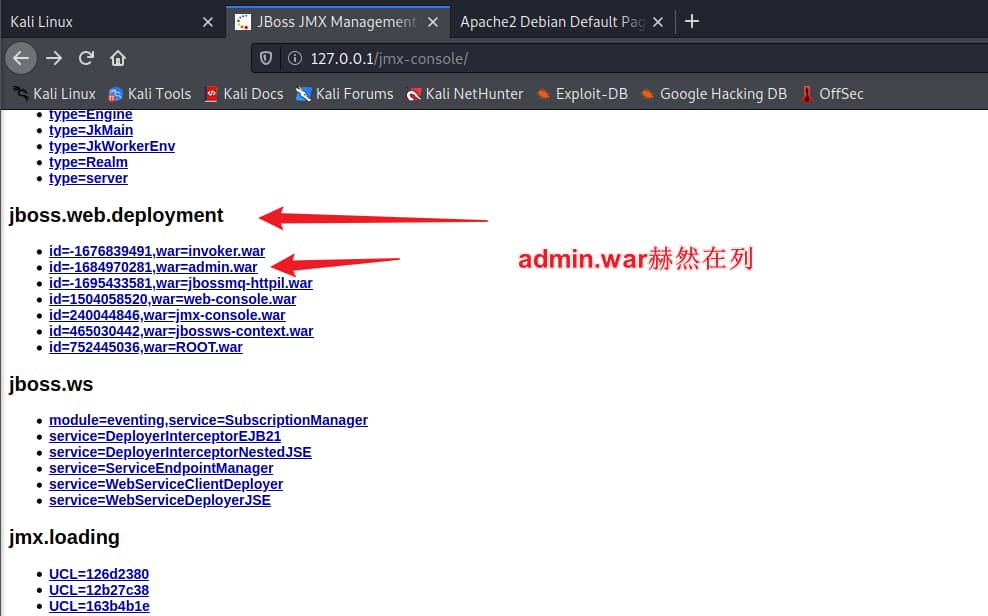Open service=ServiceEndpointManager link
The width and height of the screenshot is (988, 616).
click(161, 469)
